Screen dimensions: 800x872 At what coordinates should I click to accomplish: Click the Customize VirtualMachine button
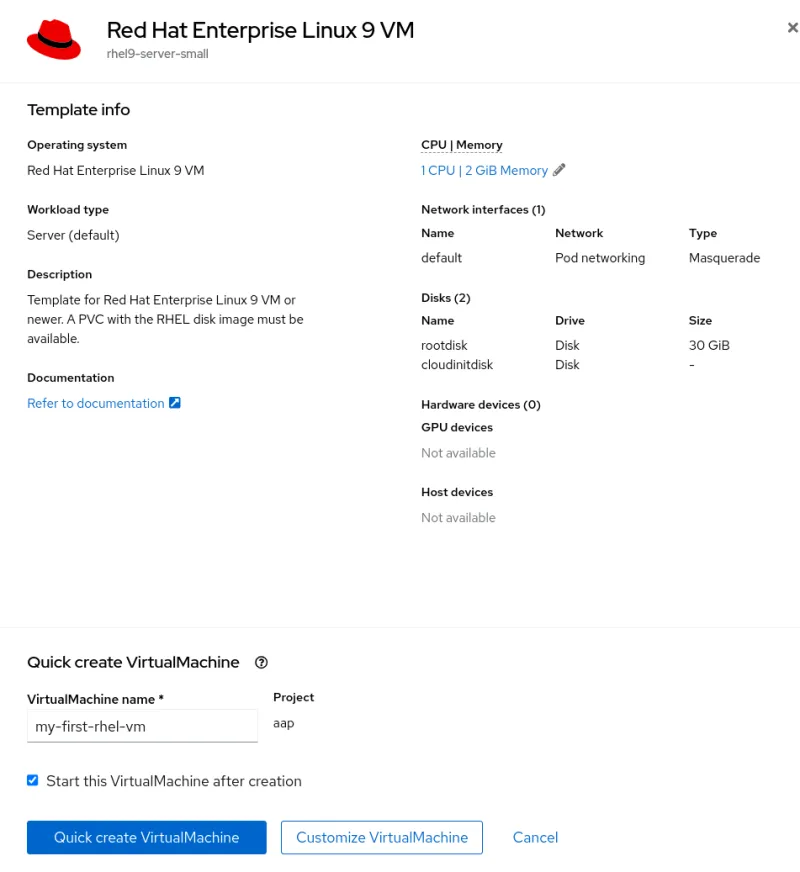tap(381, 838)
